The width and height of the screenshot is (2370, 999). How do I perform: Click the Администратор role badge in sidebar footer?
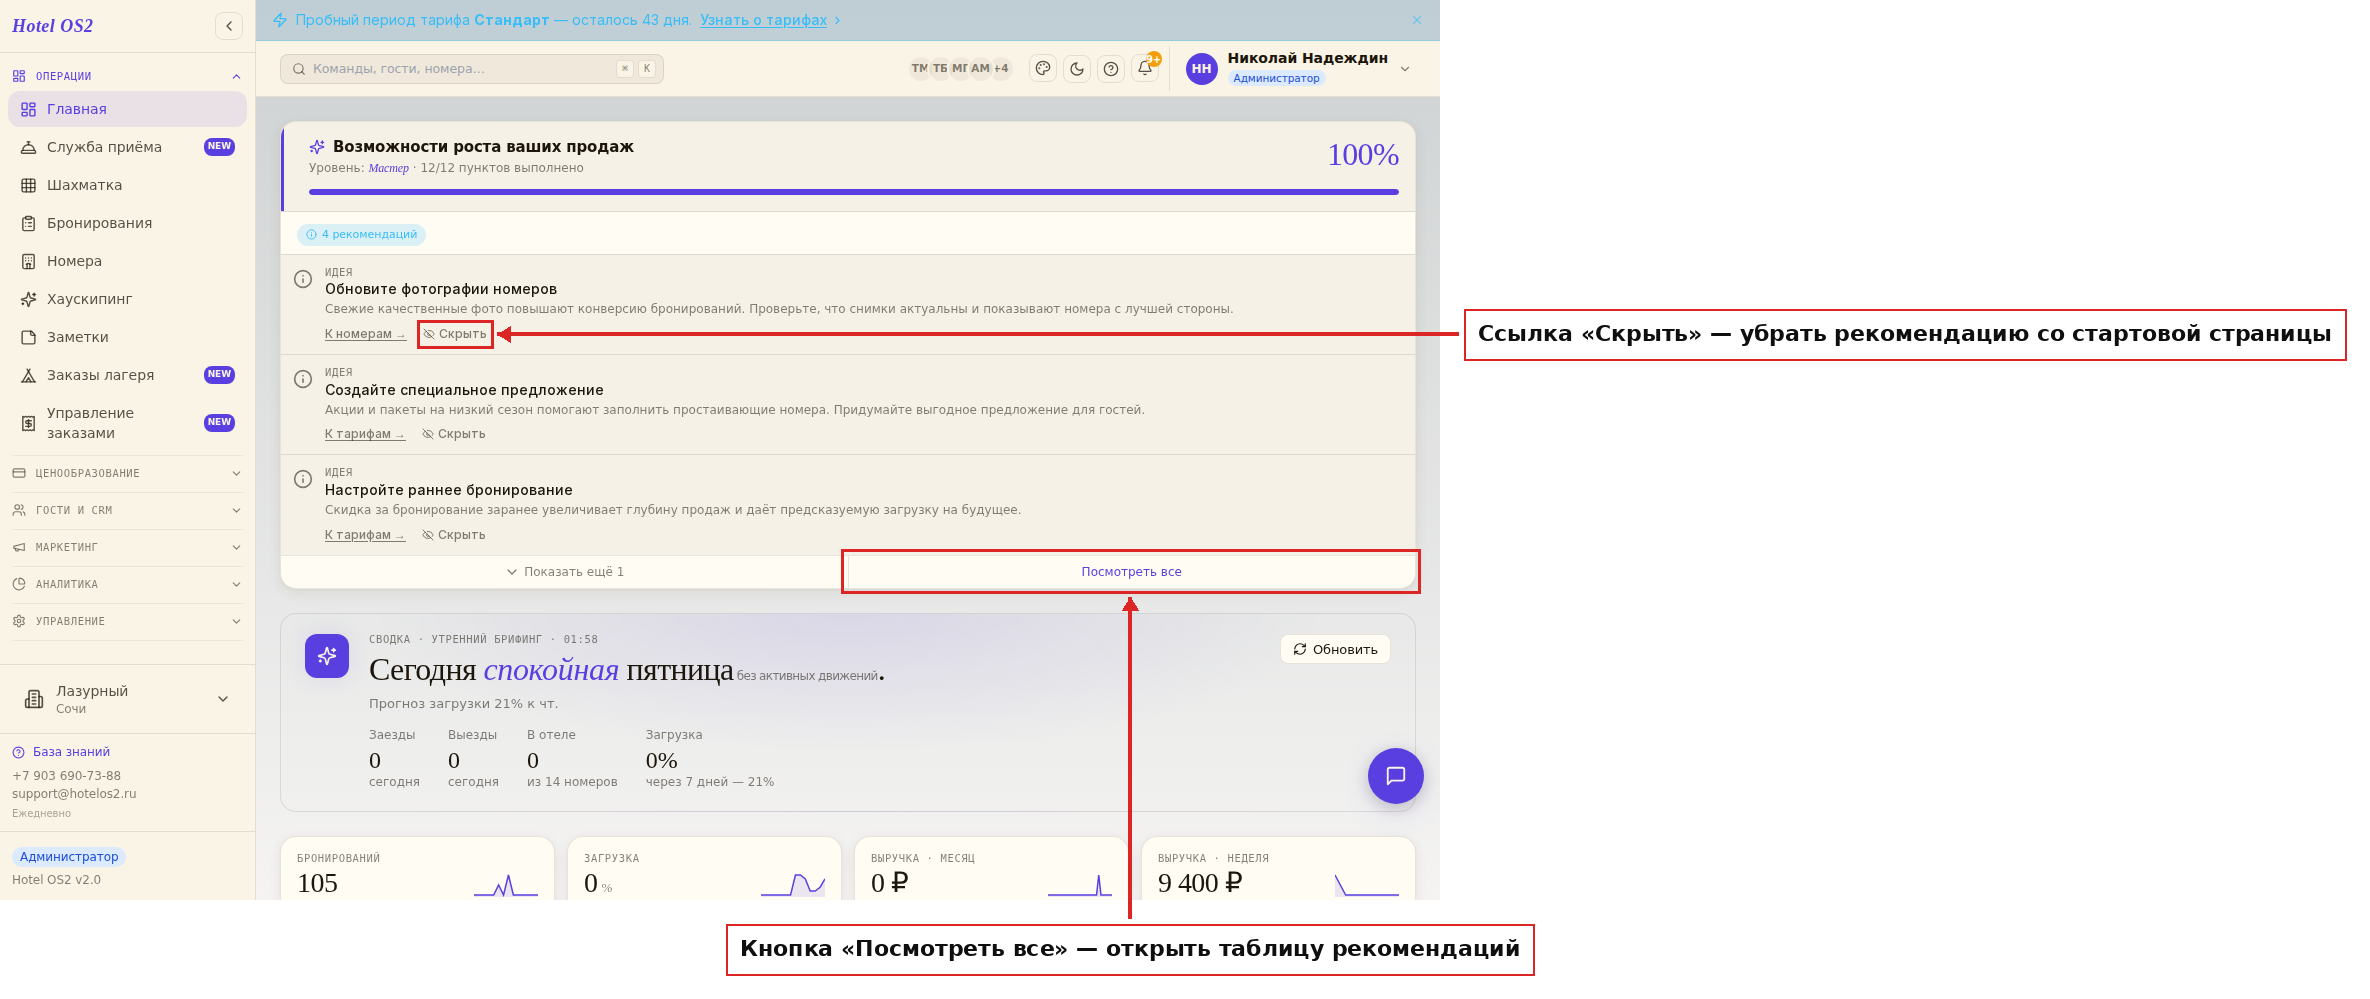tap(69, 857)
